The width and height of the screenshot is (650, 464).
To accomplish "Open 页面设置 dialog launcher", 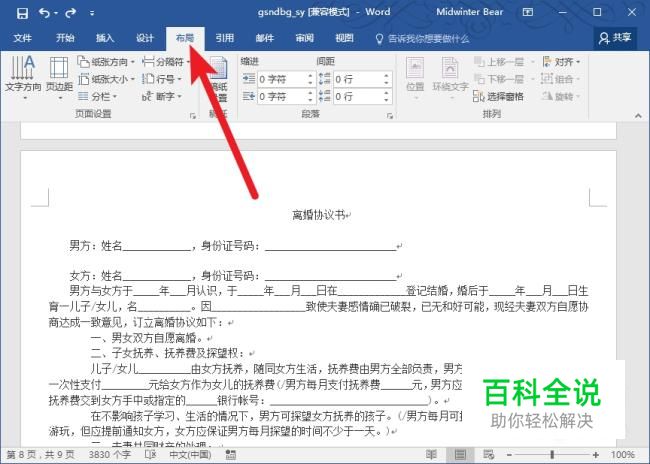I will [193, 116].
